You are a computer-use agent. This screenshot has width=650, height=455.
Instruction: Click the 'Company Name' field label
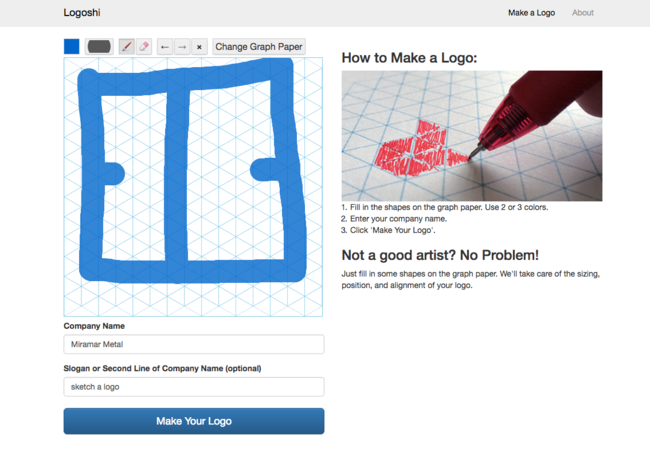(94, 326)
